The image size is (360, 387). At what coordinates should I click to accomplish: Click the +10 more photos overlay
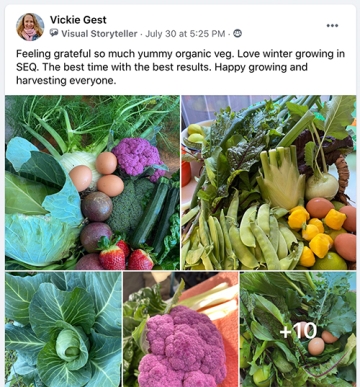pos(298,329)
